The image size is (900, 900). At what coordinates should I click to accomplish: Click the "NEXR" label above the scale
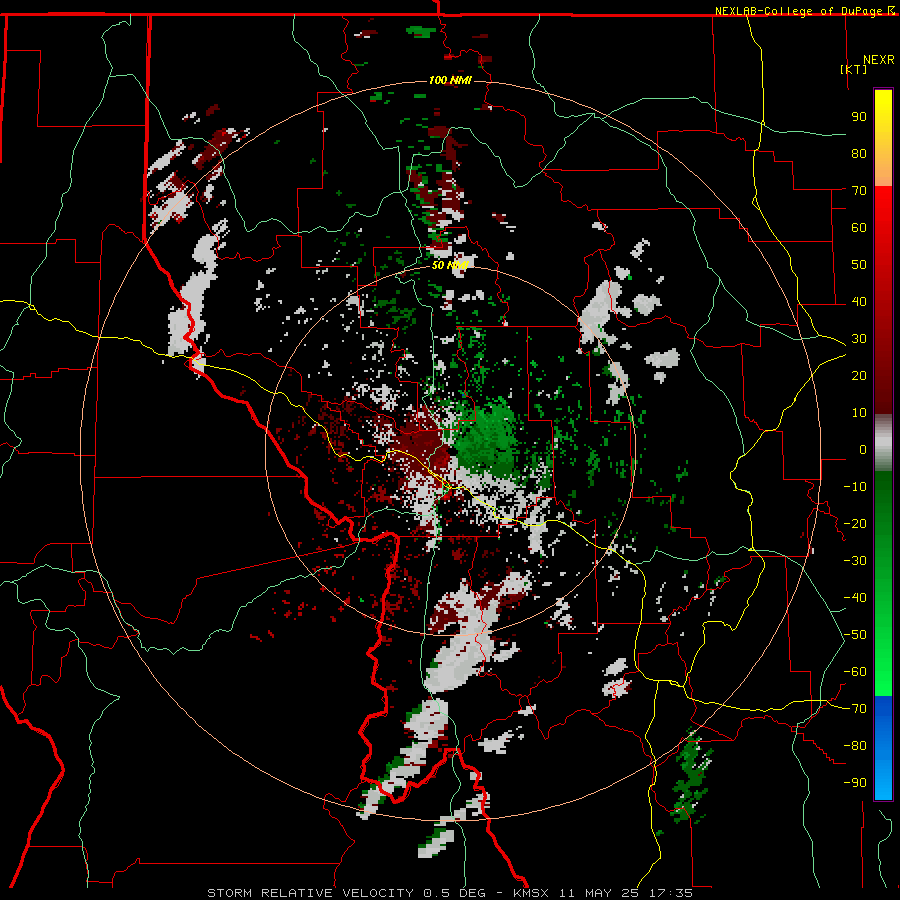click(x=878, y=60)
